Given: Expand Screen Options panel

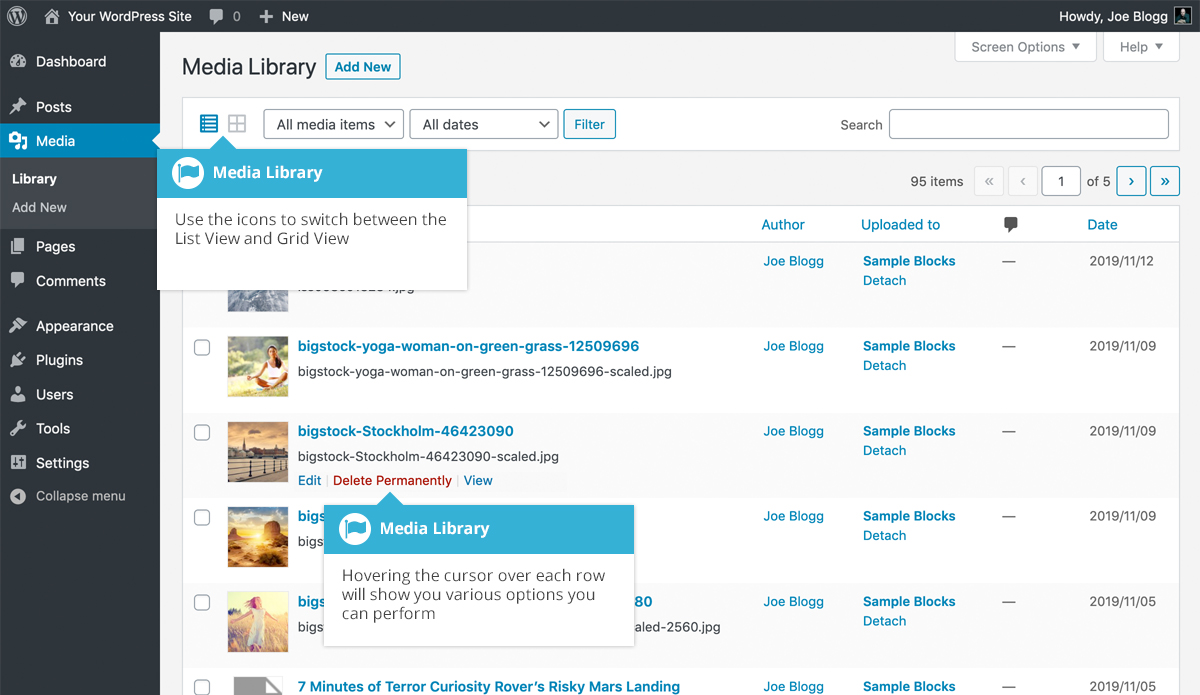Looking at the screenshot, I should click(1026, 47).
